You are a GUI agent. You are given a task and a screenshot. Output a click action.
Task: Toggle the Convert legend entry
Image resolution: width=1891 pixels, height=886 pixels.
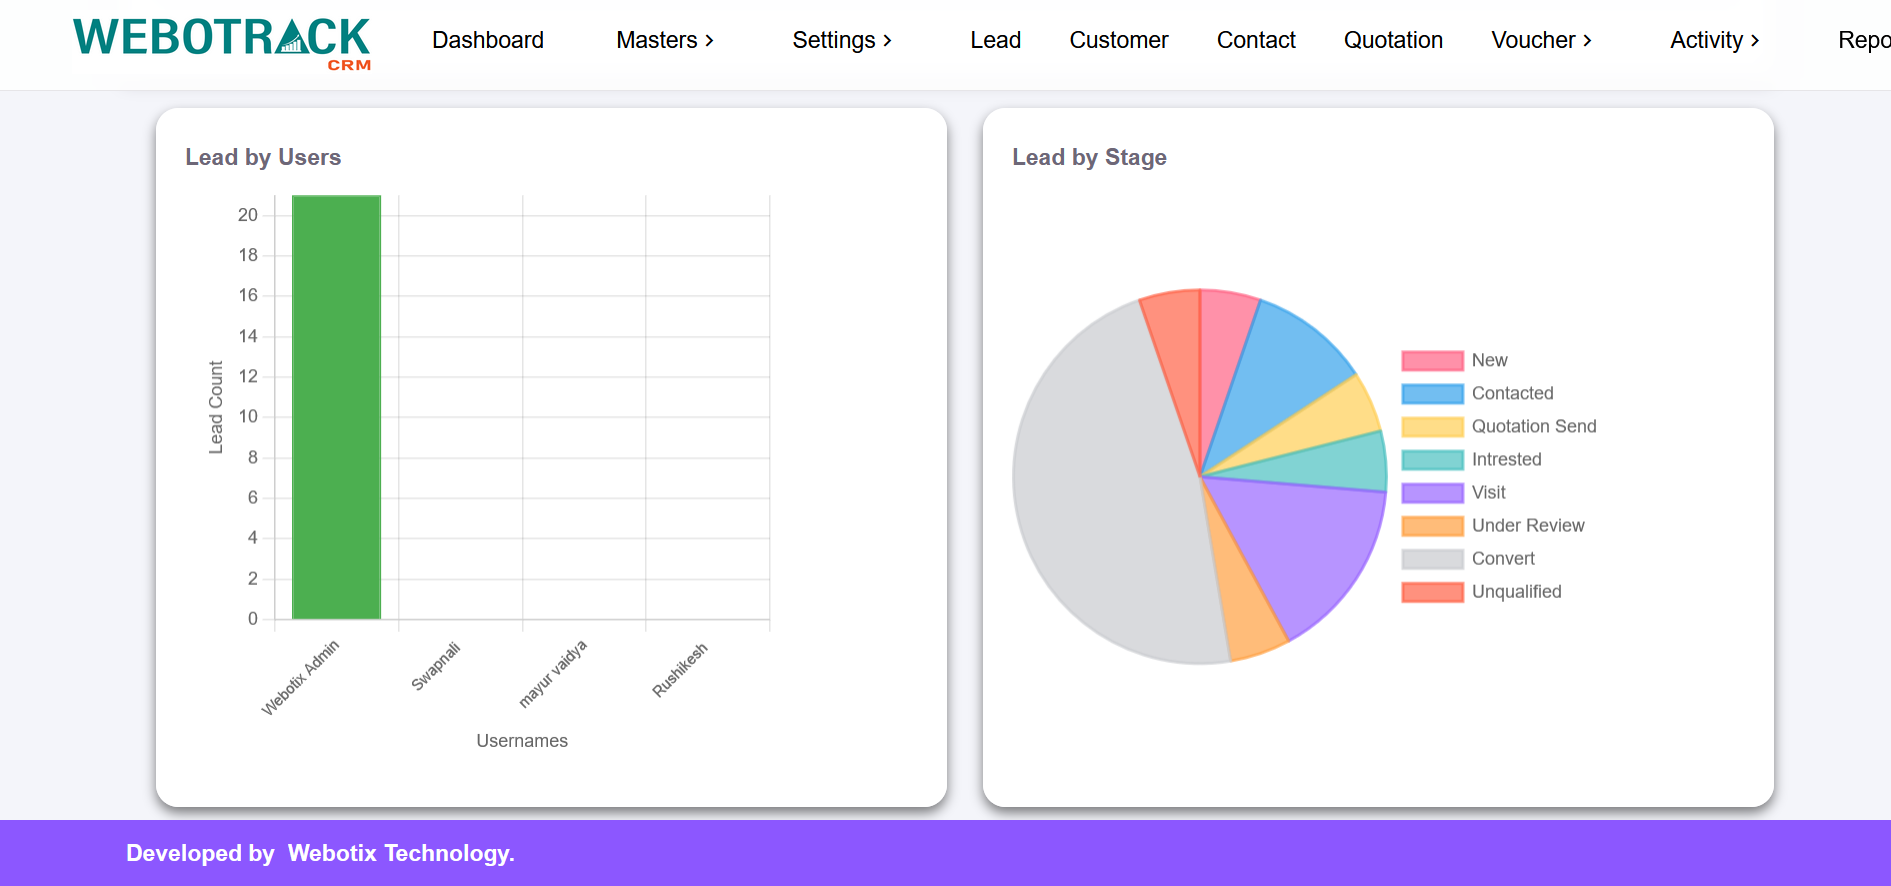pyautogui.click(x=1432, y=559)
